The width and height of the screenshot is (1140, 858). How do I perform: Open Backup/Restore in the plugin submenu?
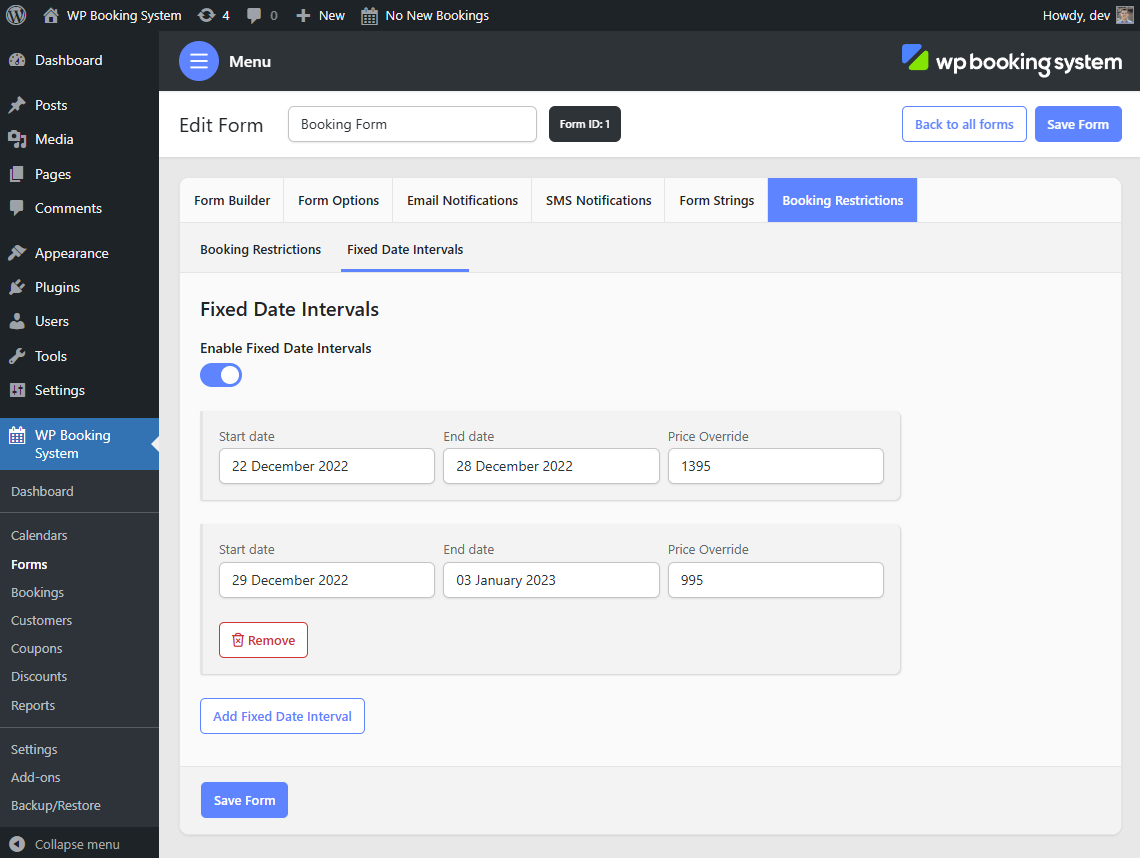[56, 806]
